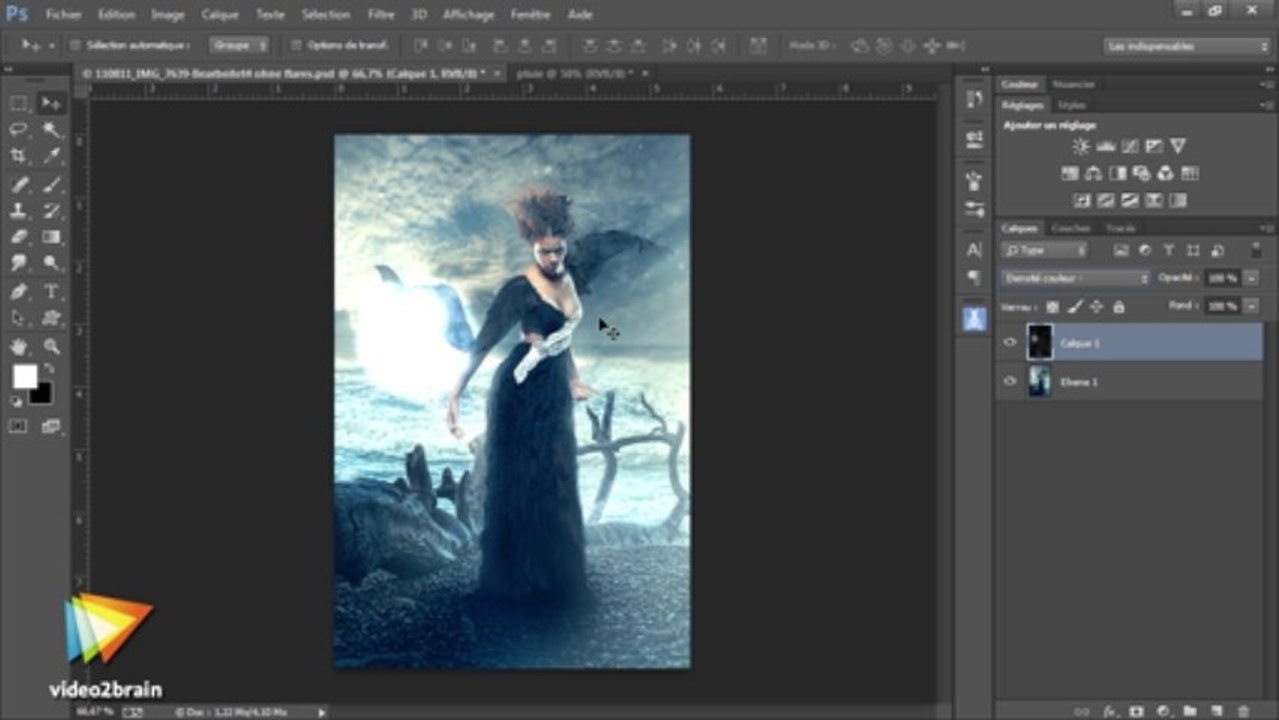Add a Color Balance adjustment
This screenshot has width=1279, height=720.
(1094, 174)
